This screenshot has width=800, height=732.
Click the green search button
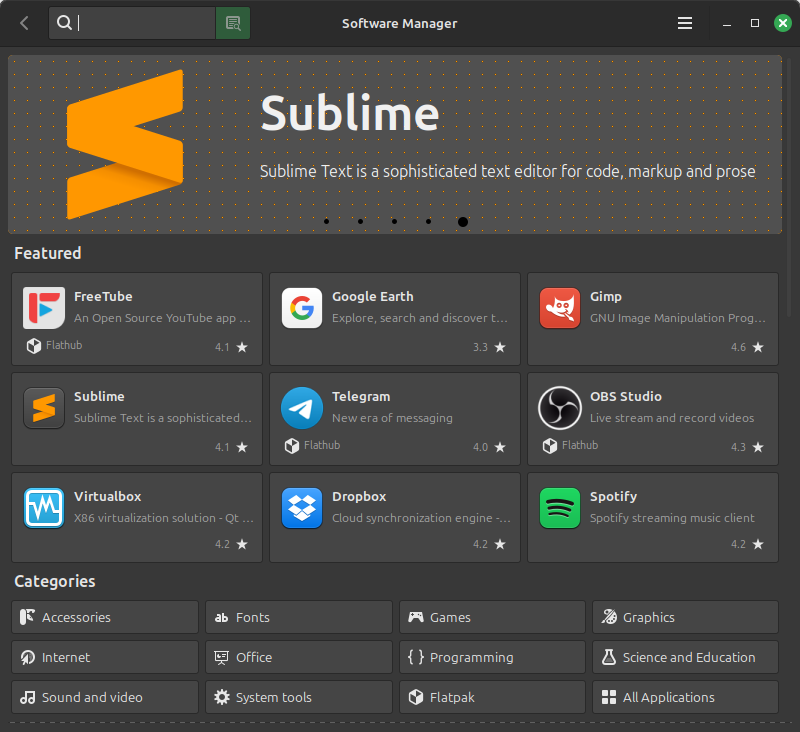(232, 22)
